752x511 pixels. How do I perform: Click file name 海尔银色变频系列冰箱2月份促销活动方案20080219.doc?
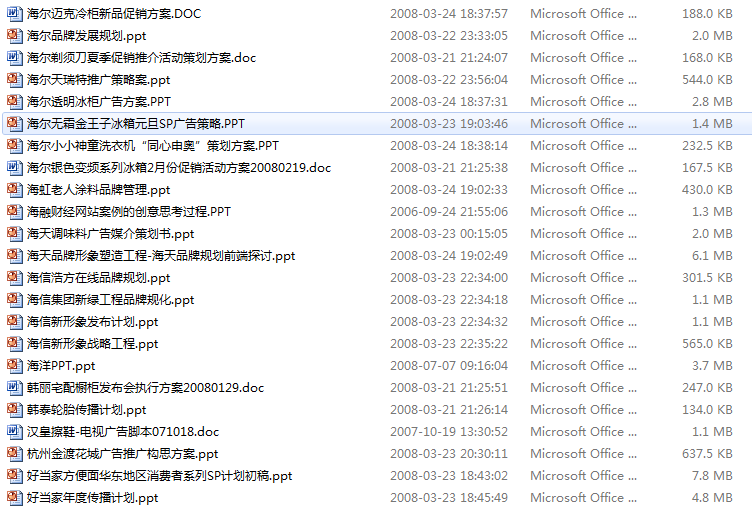pos(179,168)
